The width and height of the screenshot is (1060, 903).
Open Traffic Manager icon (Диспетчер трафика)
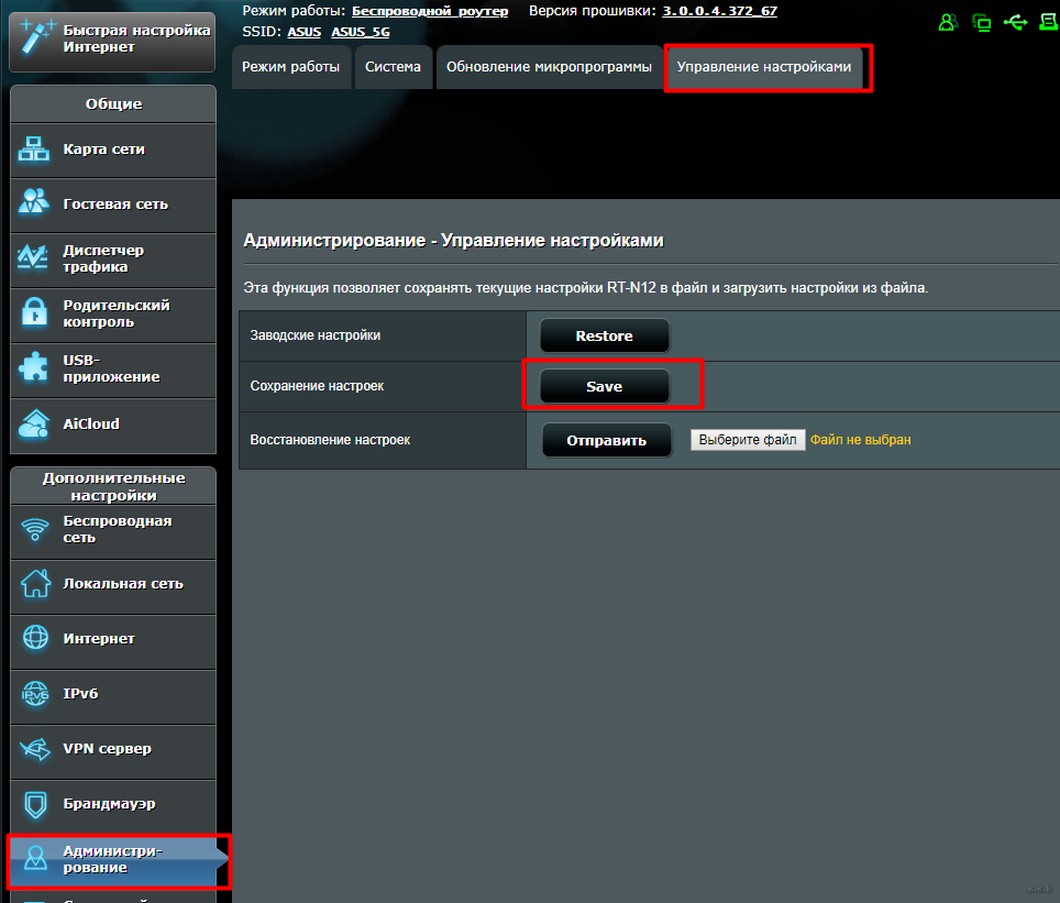click(32, 257)
